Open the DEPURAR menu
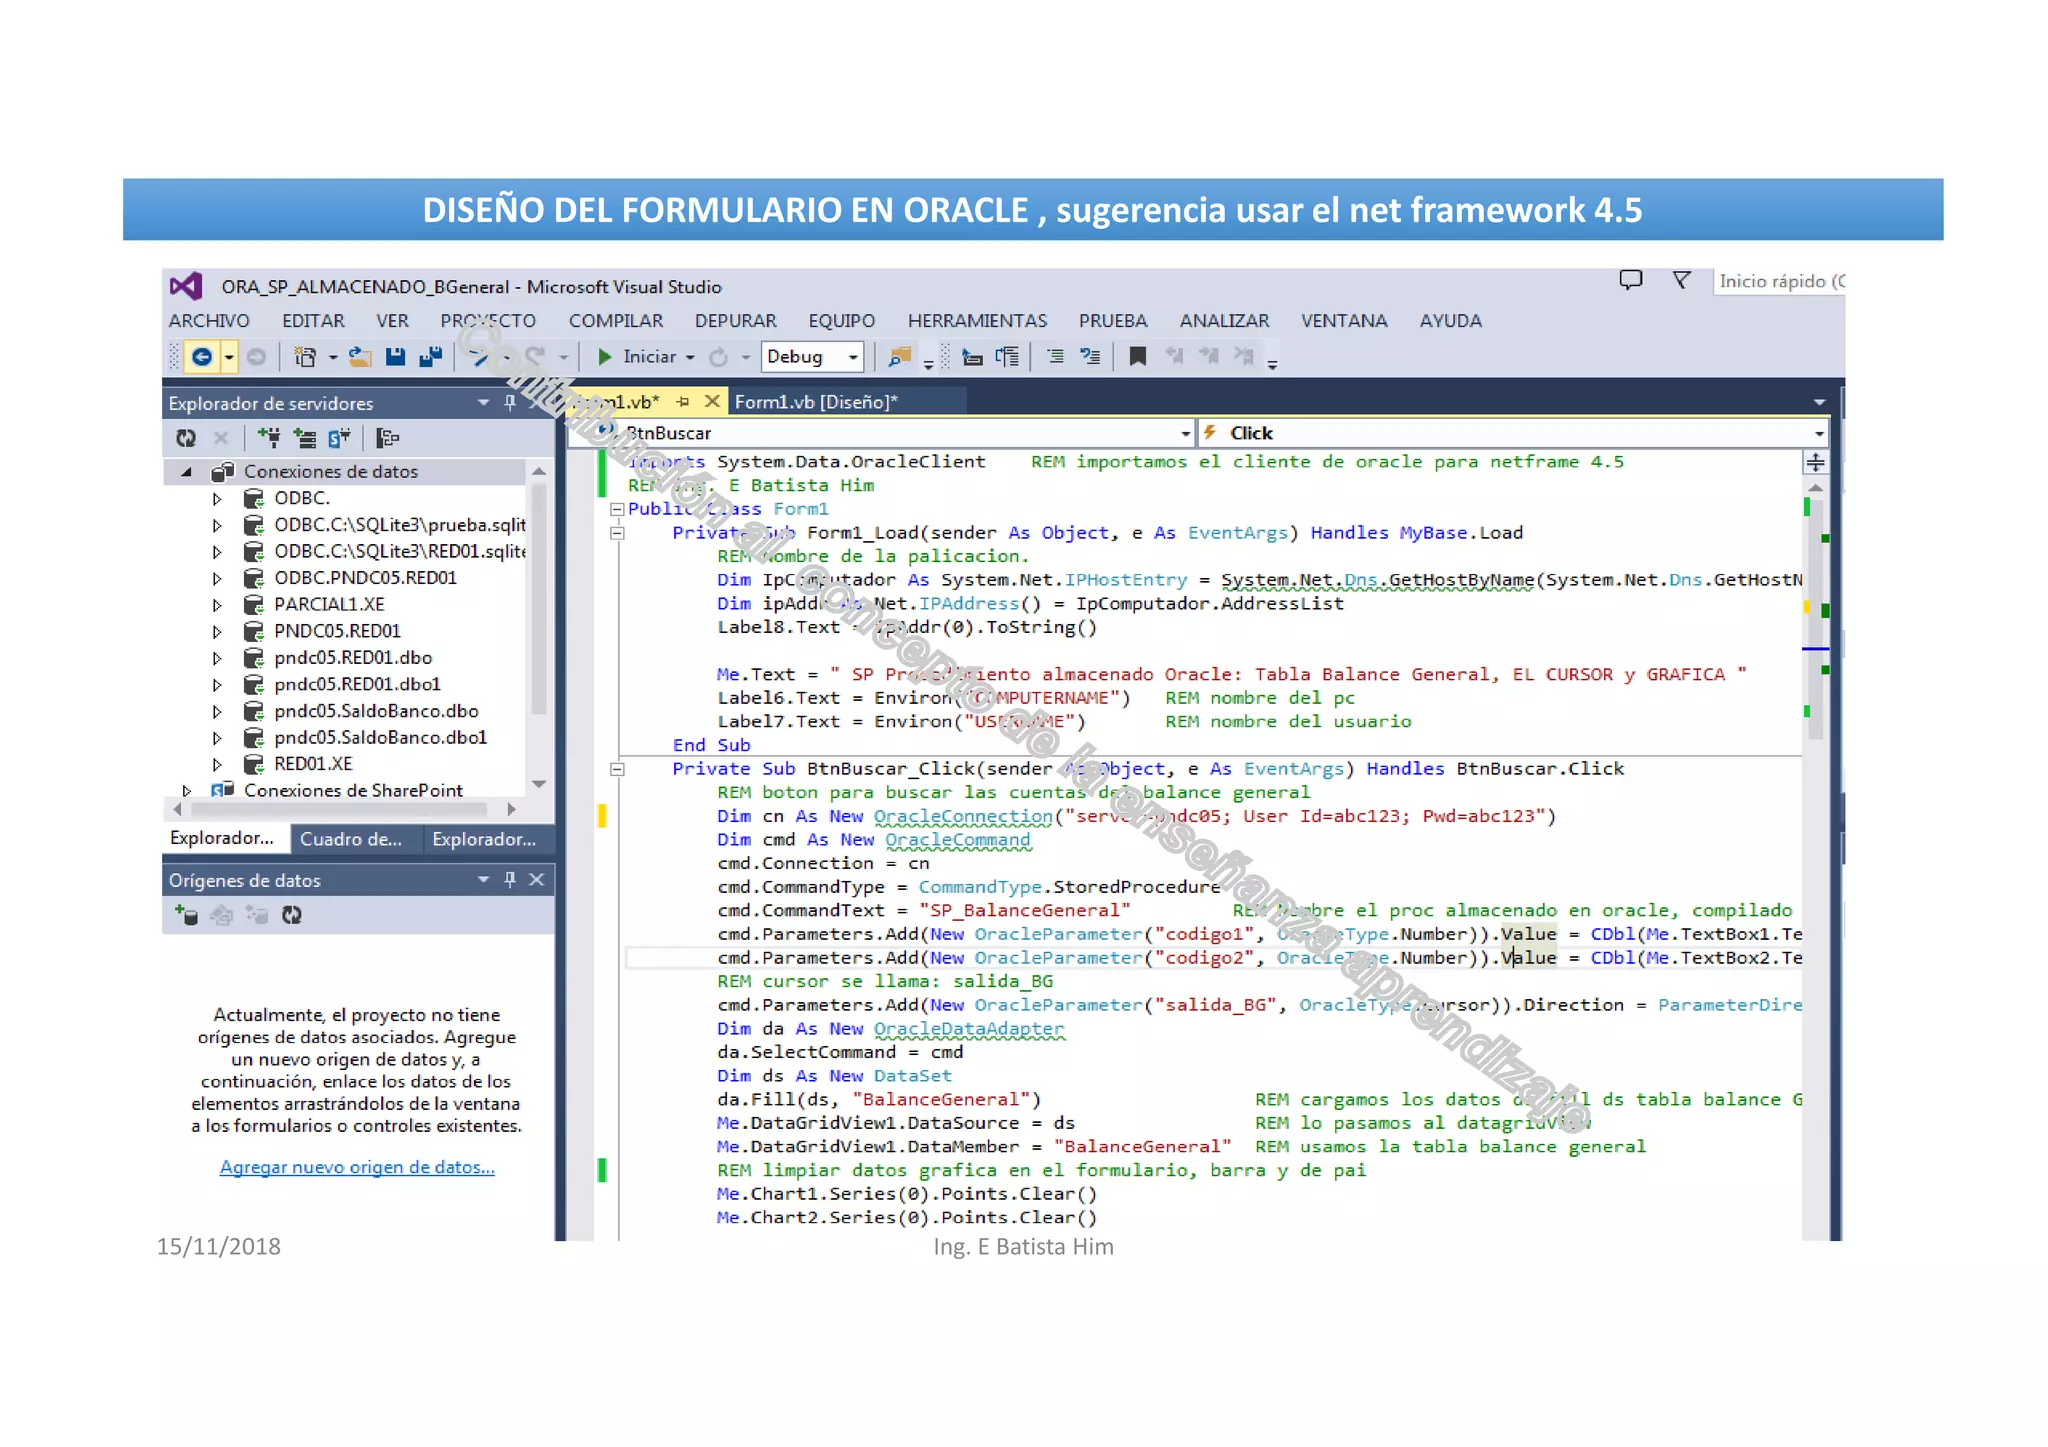 [736, 321]
